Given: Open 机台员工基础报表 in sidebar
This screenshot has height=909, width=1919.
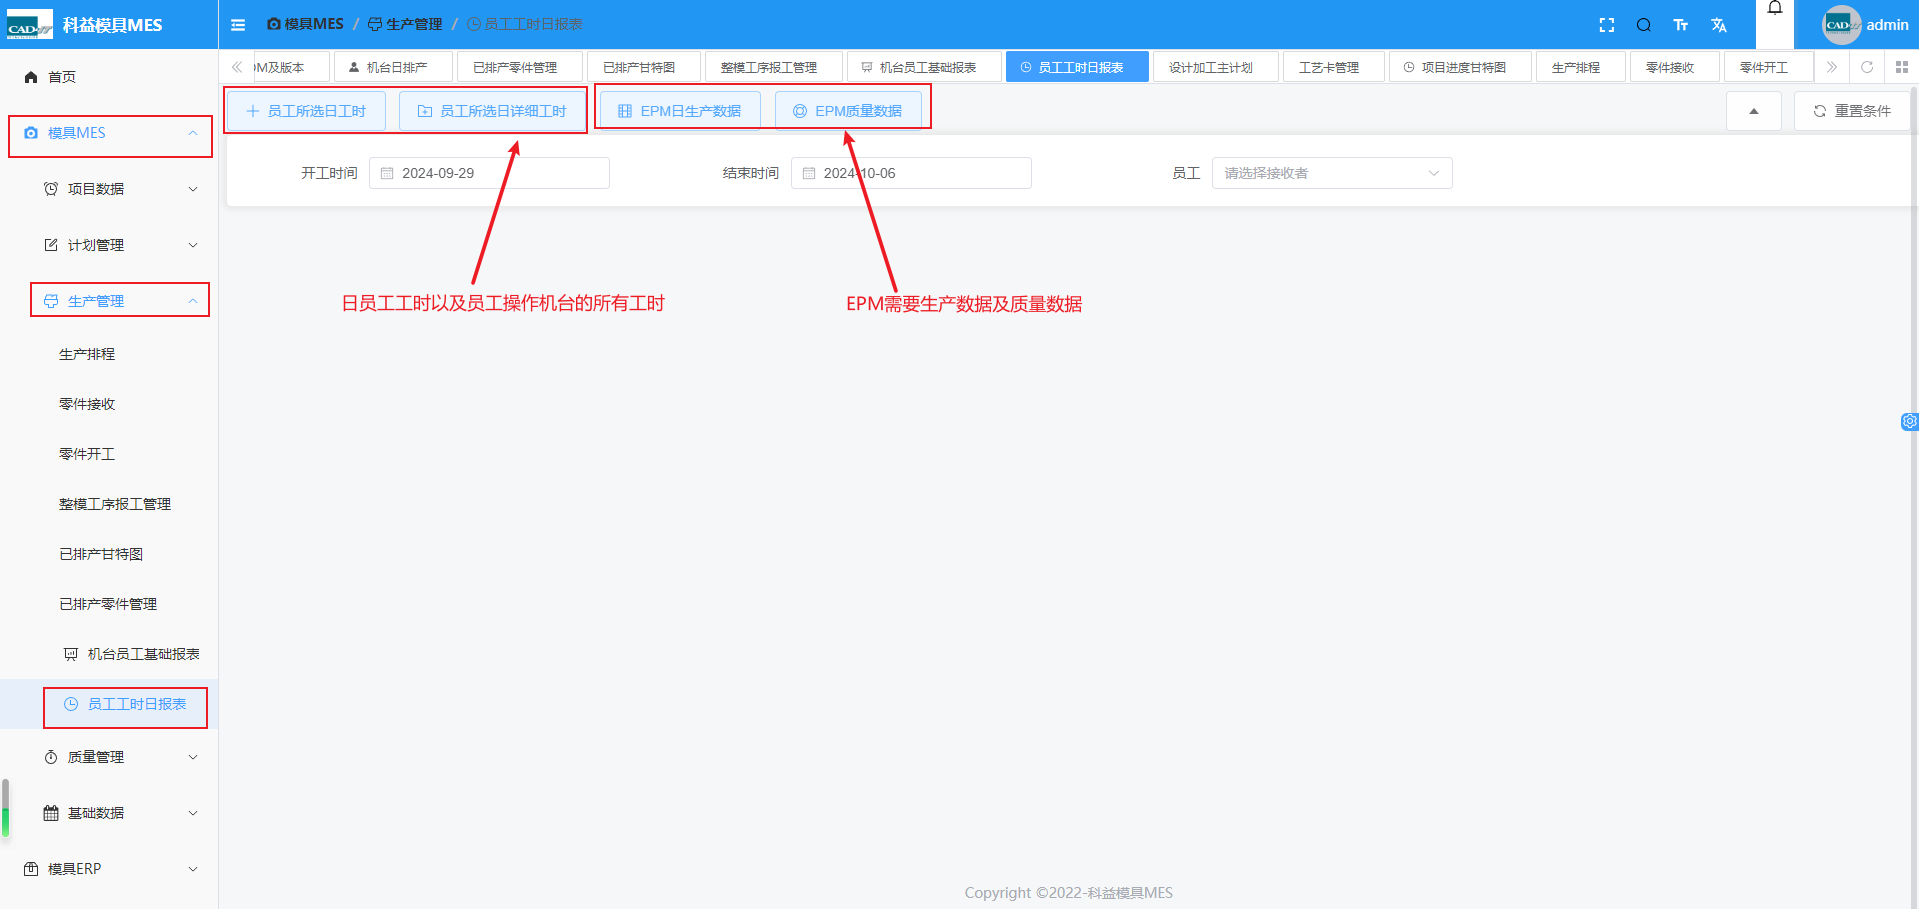Looking at the screenshot, I should 109,654.
